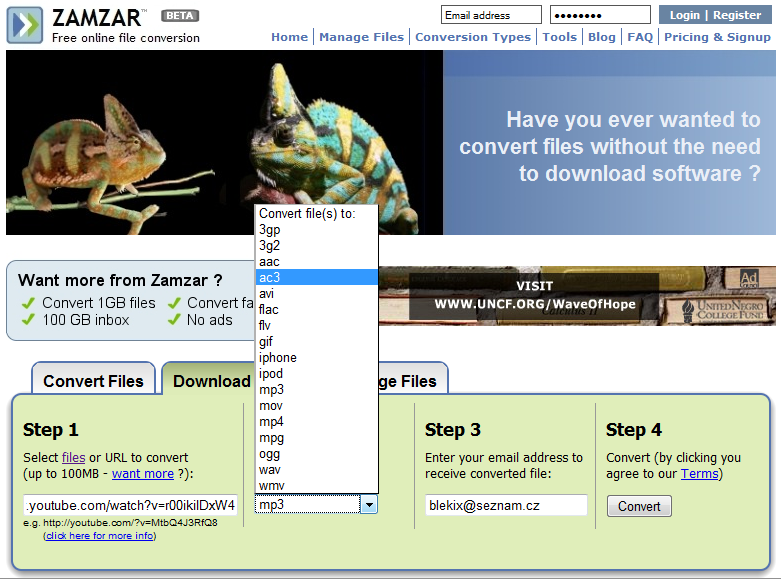Click the Convert 1GB files feature text
The height and width of the screenshot is (579, 781).
pos(99,303)
